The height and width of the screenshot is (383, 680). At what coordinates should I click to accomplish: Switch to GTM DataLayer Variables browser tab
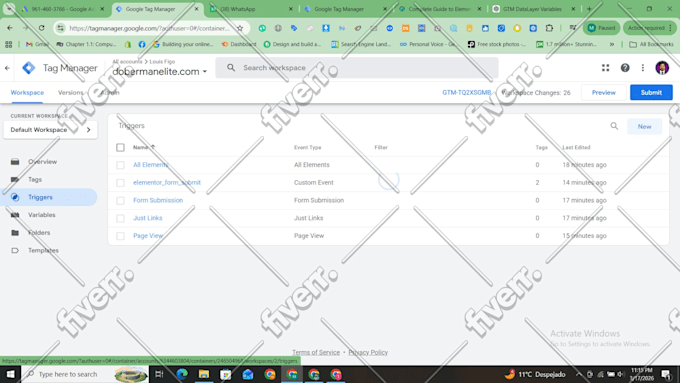tap(533, 9)
